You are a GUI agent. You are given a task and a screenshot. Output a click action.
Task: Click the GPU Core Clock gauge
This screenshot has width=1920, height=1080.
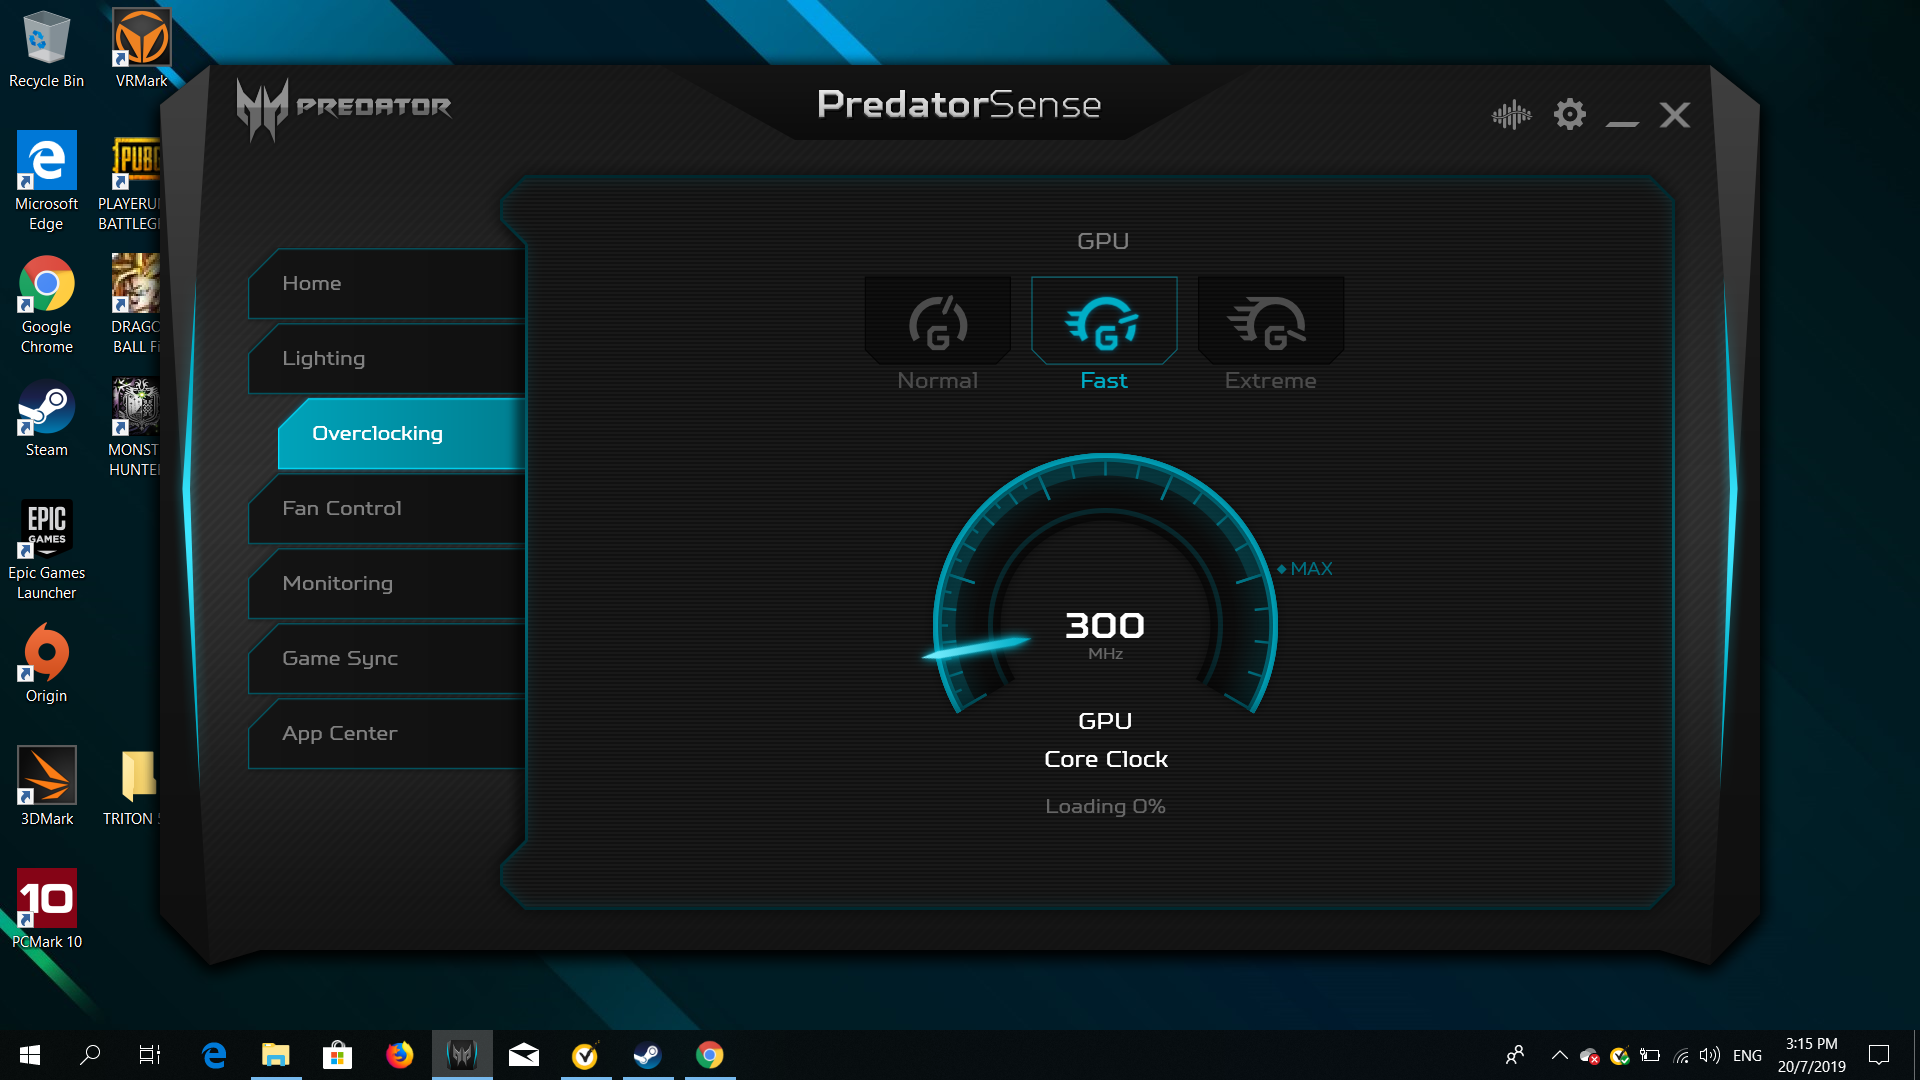1105,585
